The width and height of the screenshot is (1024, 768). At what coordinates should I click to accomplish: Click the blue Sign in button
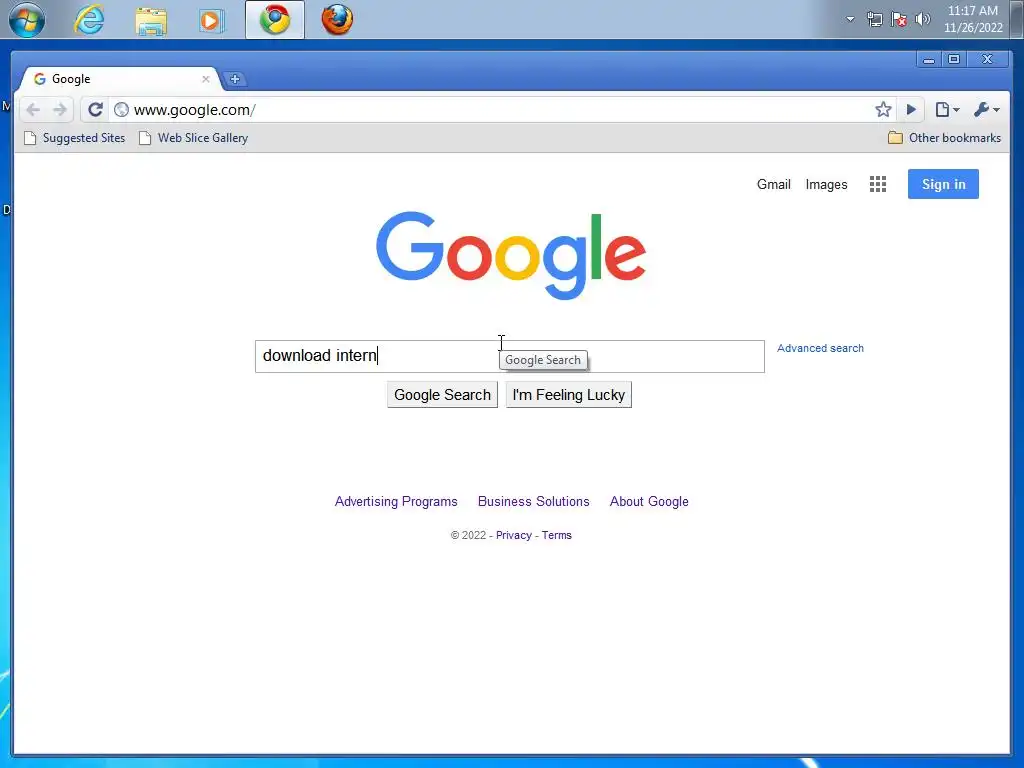click(x=943, y=184)
